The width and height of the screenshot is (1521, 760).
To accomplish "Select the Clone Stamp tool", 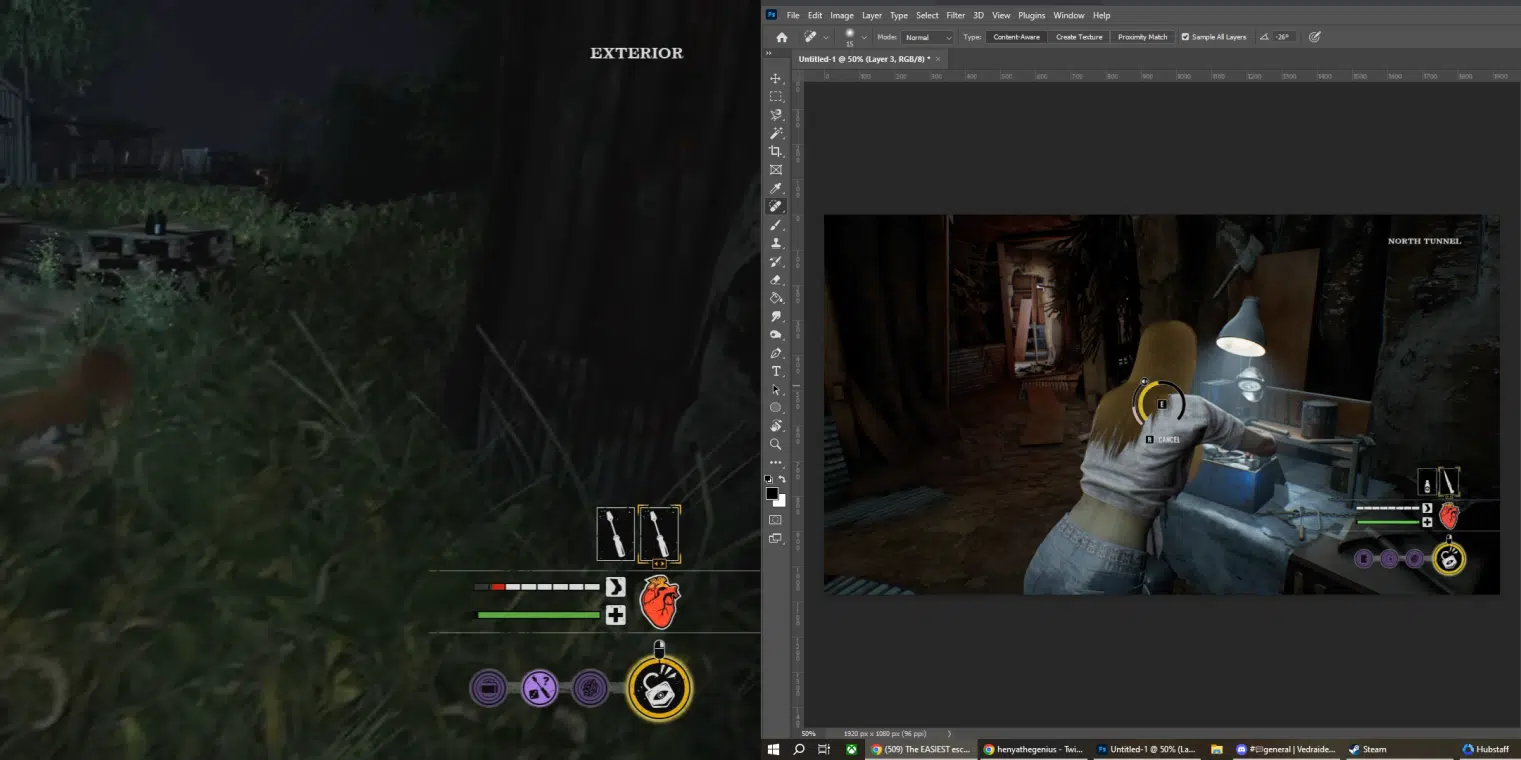I will pos(775,243).
